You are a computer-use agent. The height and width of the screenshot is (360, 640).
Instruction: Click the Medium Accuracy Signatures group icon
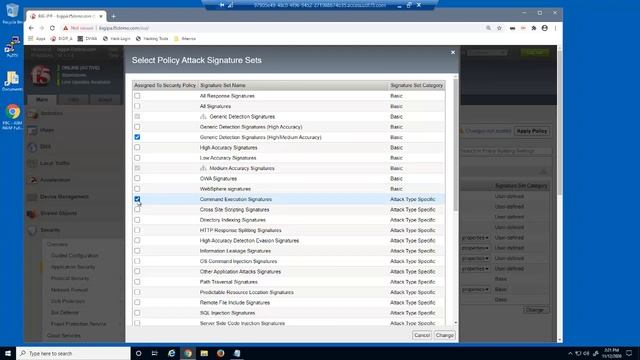point(203,168)
